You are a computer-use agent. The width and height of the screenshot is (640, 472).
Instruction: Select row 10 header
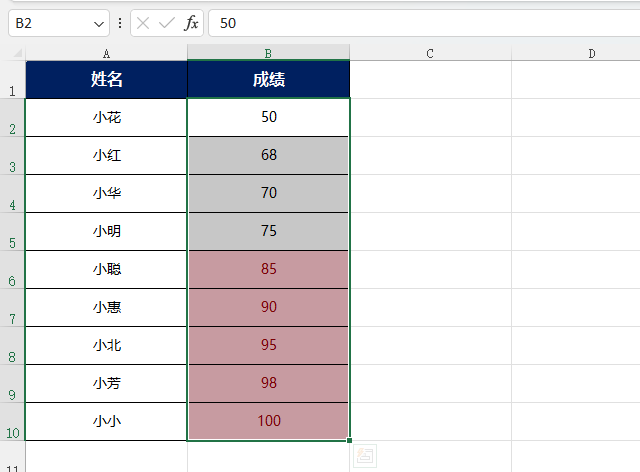point(12,421)
